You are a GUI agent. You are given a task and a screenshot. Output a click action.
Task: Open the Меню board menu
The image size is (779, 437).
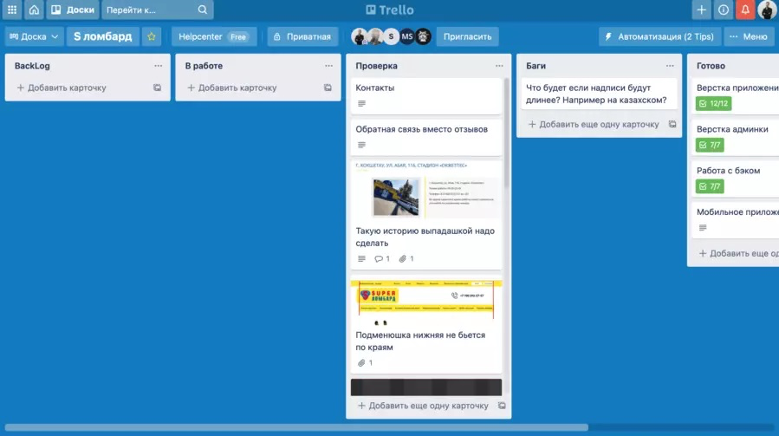[x=748, y=37]
